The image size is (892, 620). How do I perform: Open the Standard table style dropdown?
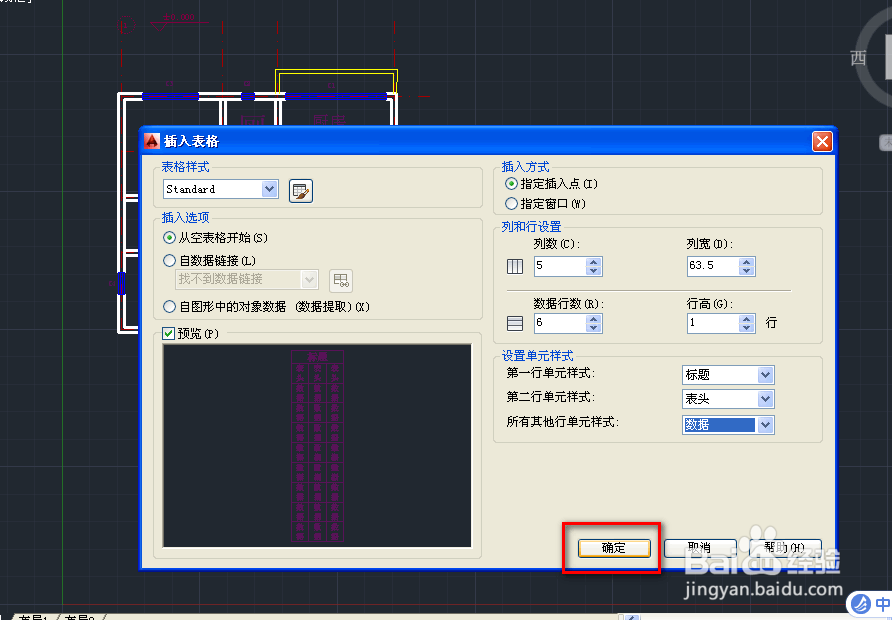pyautogui.click(x=271, y=189)
